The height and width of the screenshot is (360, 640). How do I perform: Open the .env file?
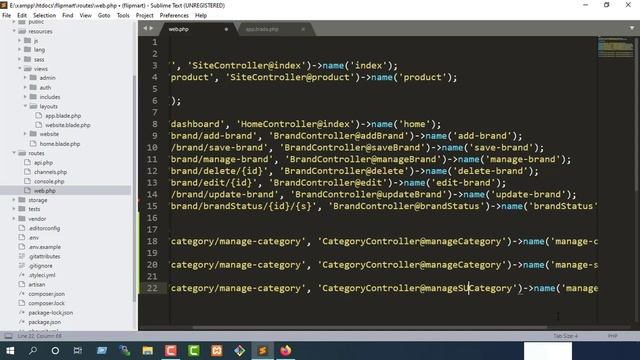34,238
